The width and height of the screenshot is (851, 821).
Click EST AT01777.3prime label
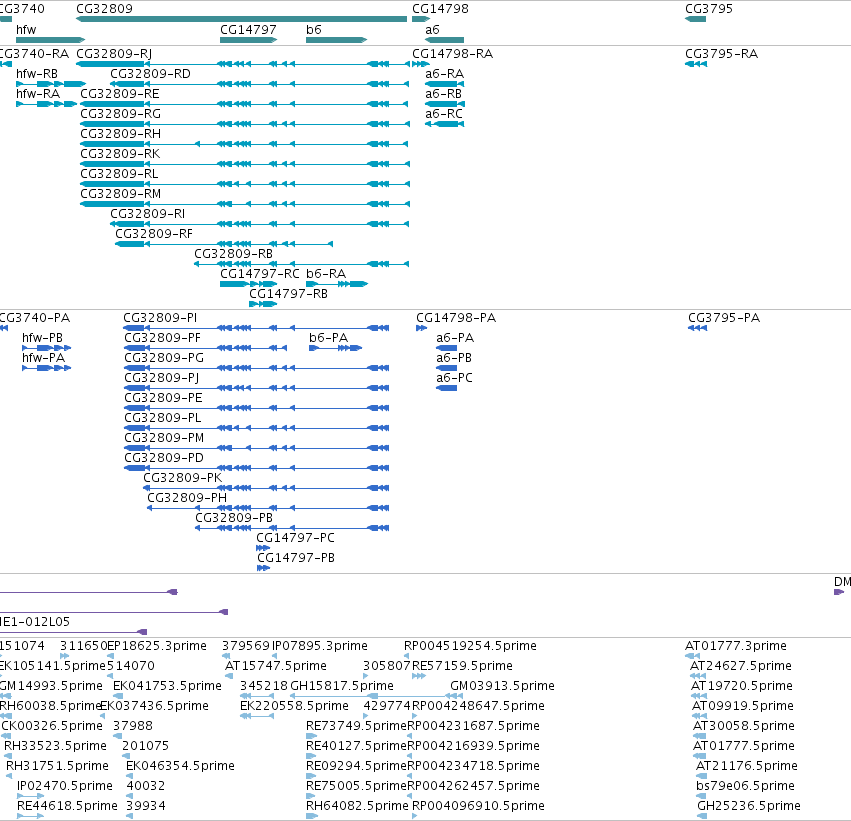(x=736, y=646)
